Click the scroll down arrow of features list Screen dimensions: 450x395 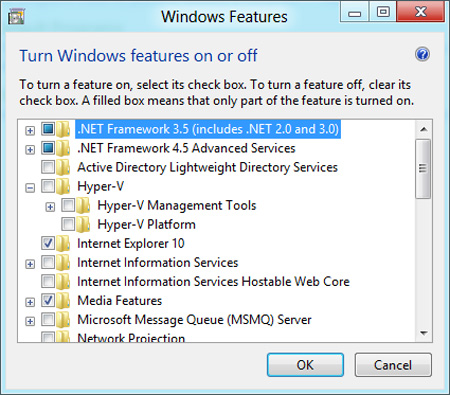tap(424, 333)
